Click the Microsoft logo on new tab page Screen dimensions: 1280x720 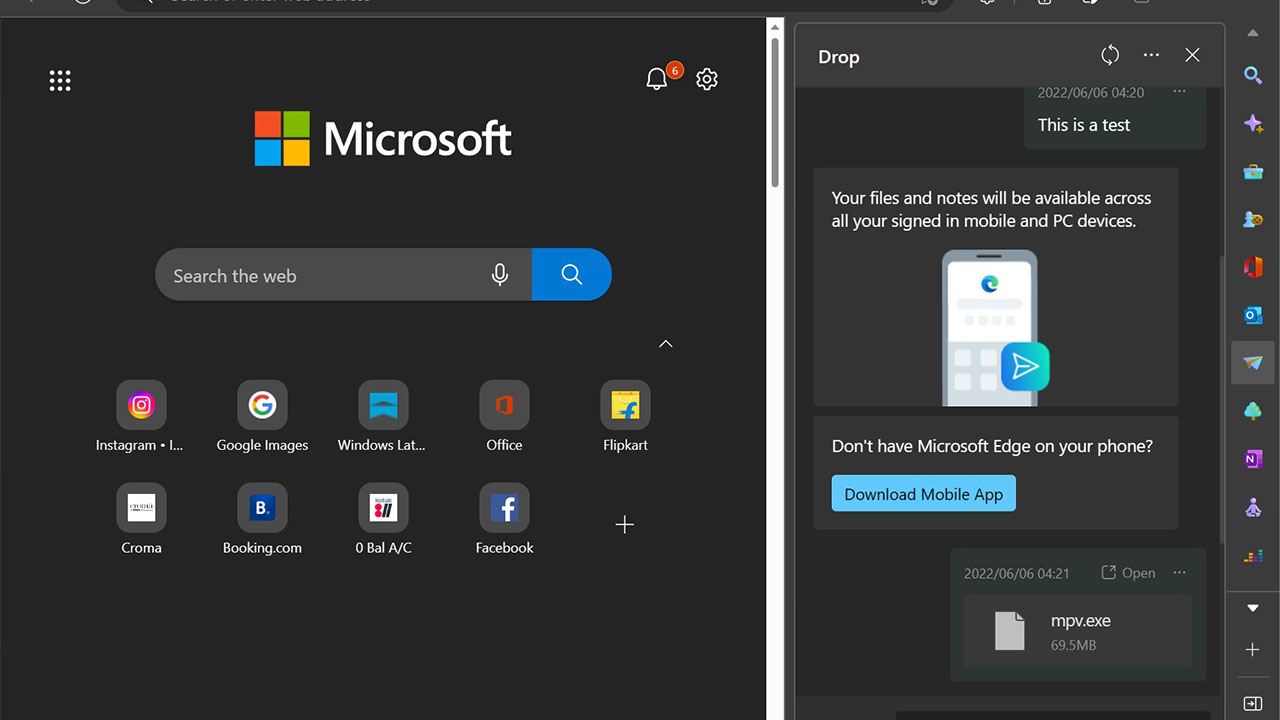pyautogui.click(x=383, y=138)
